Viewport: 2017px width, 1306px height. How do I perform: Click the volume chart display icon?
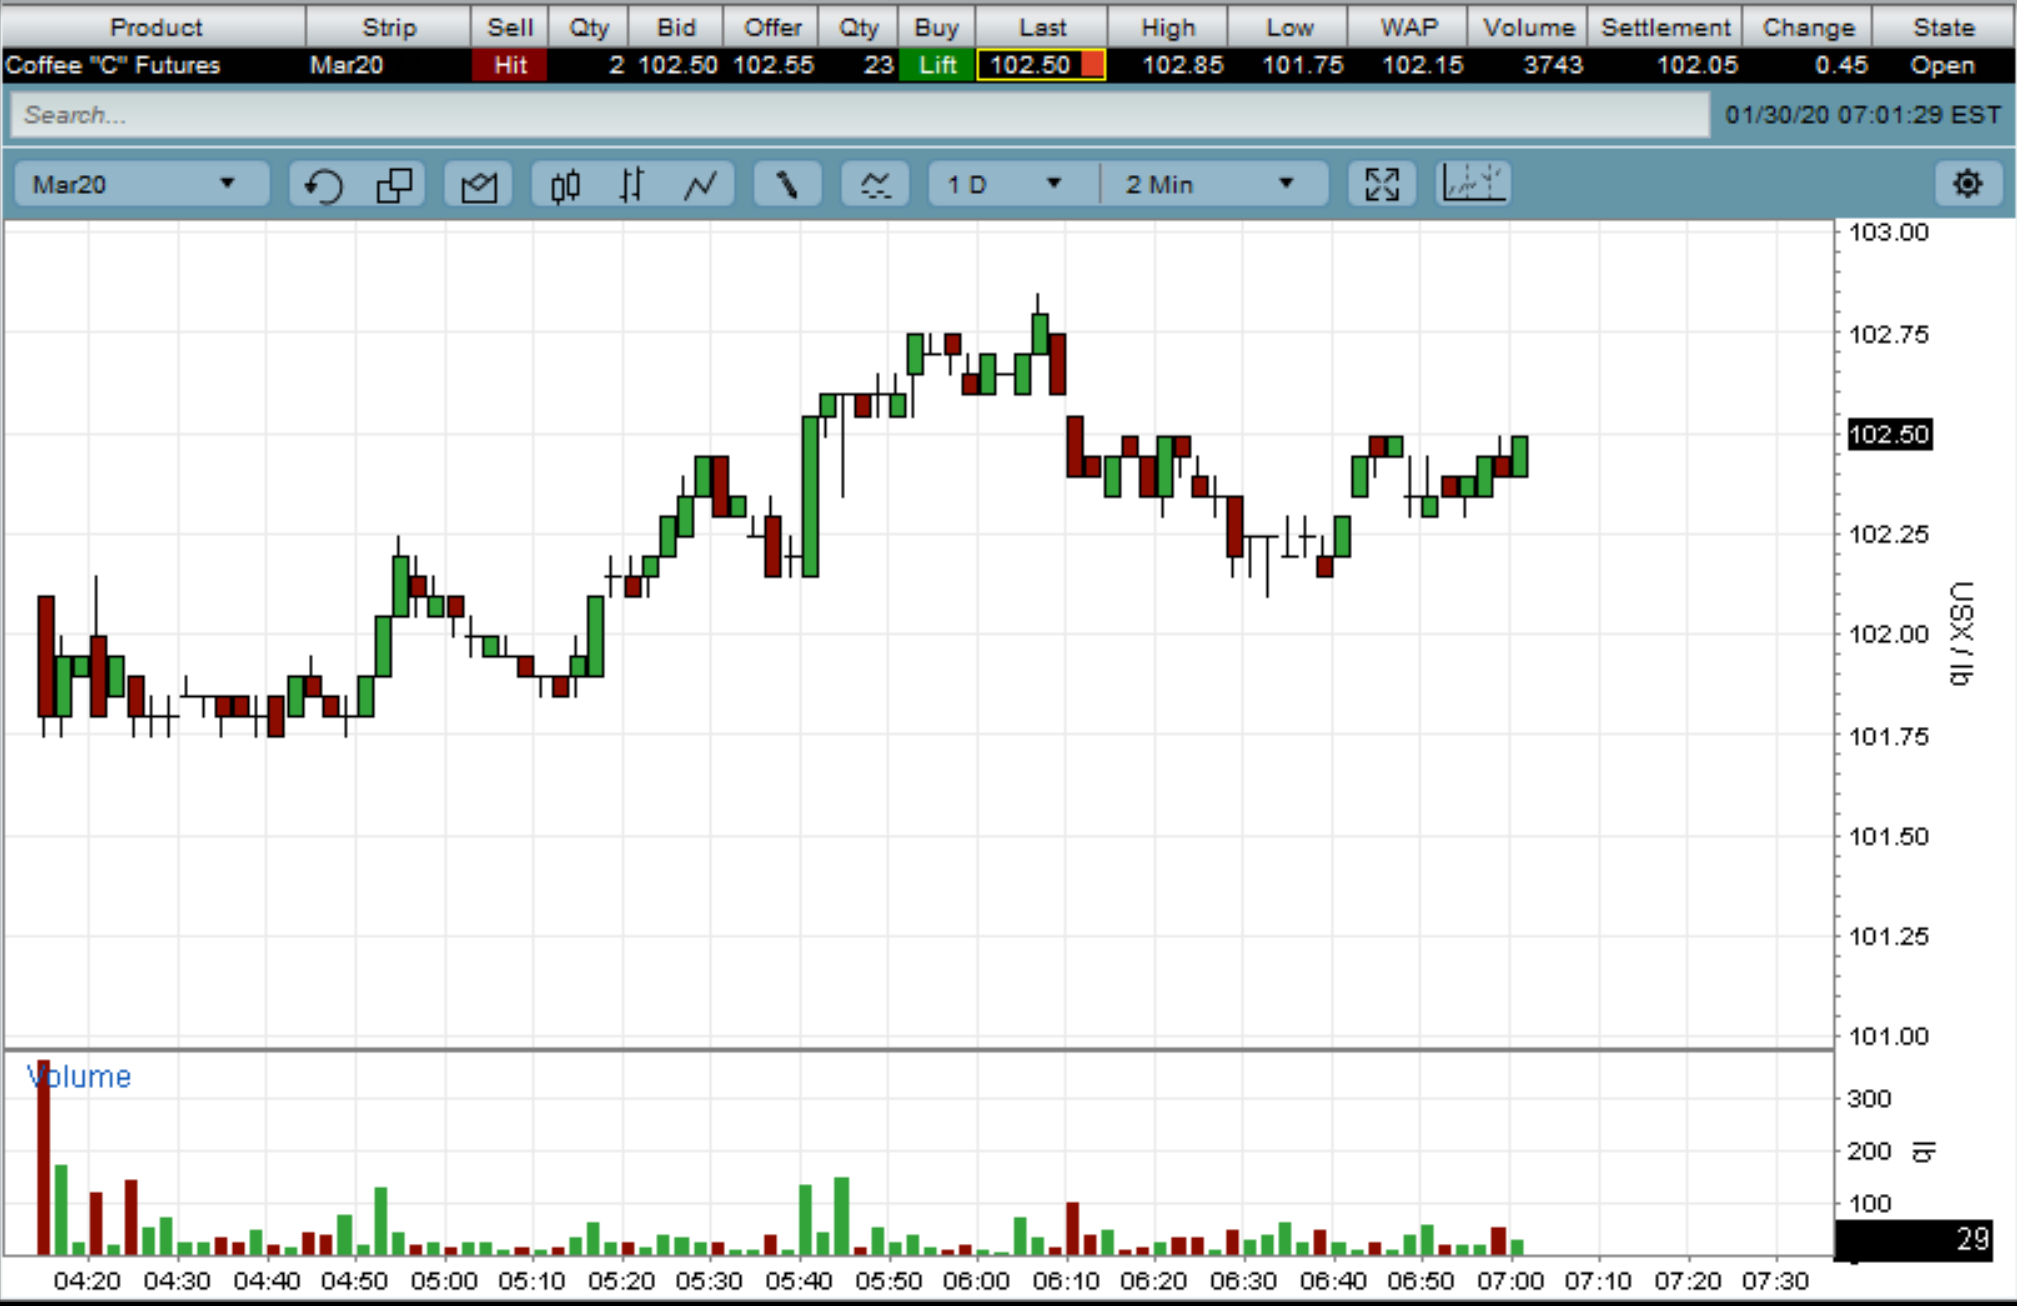1472,185
